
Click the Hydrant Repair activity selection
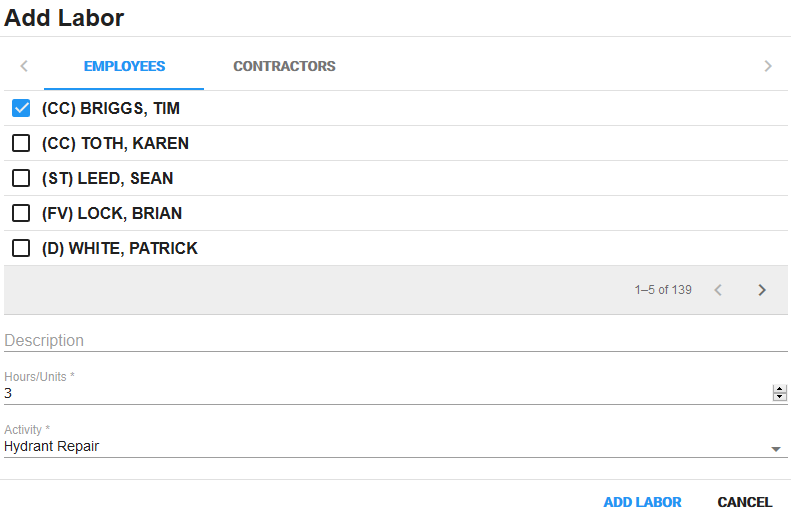click(380, 446)
